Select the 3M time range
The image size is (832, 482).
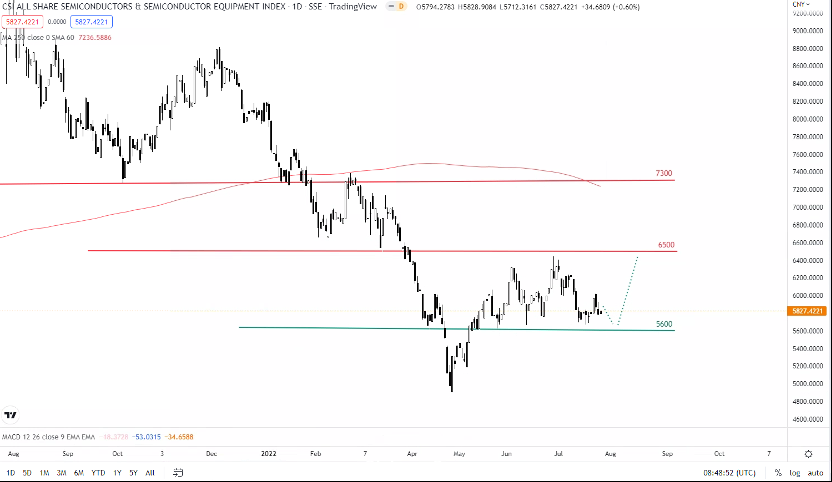click(62, 472)
